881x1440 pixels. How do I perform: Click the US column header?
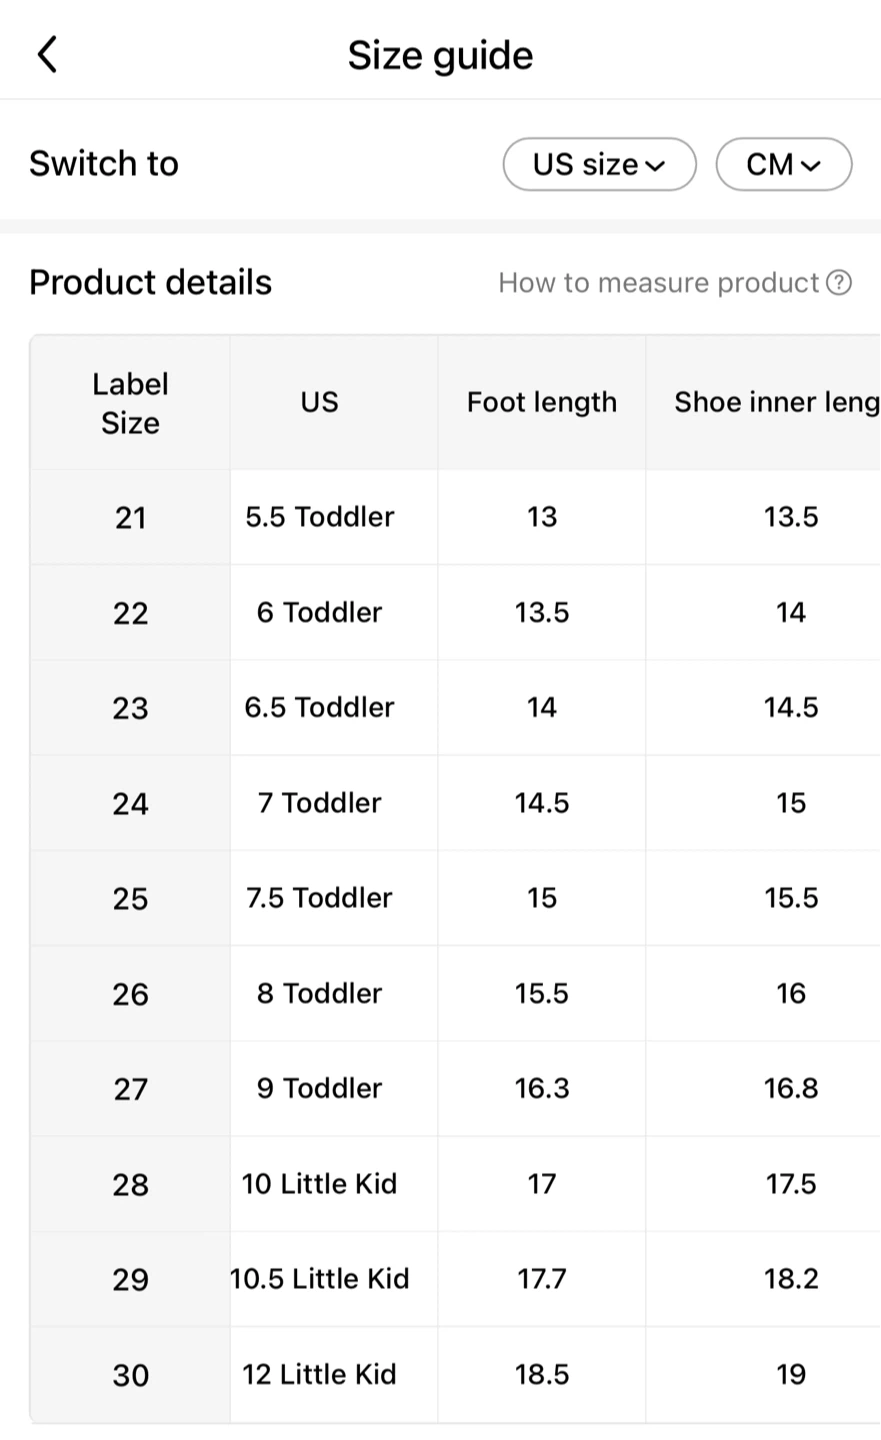pyautogui.click(x=318, y=402)
